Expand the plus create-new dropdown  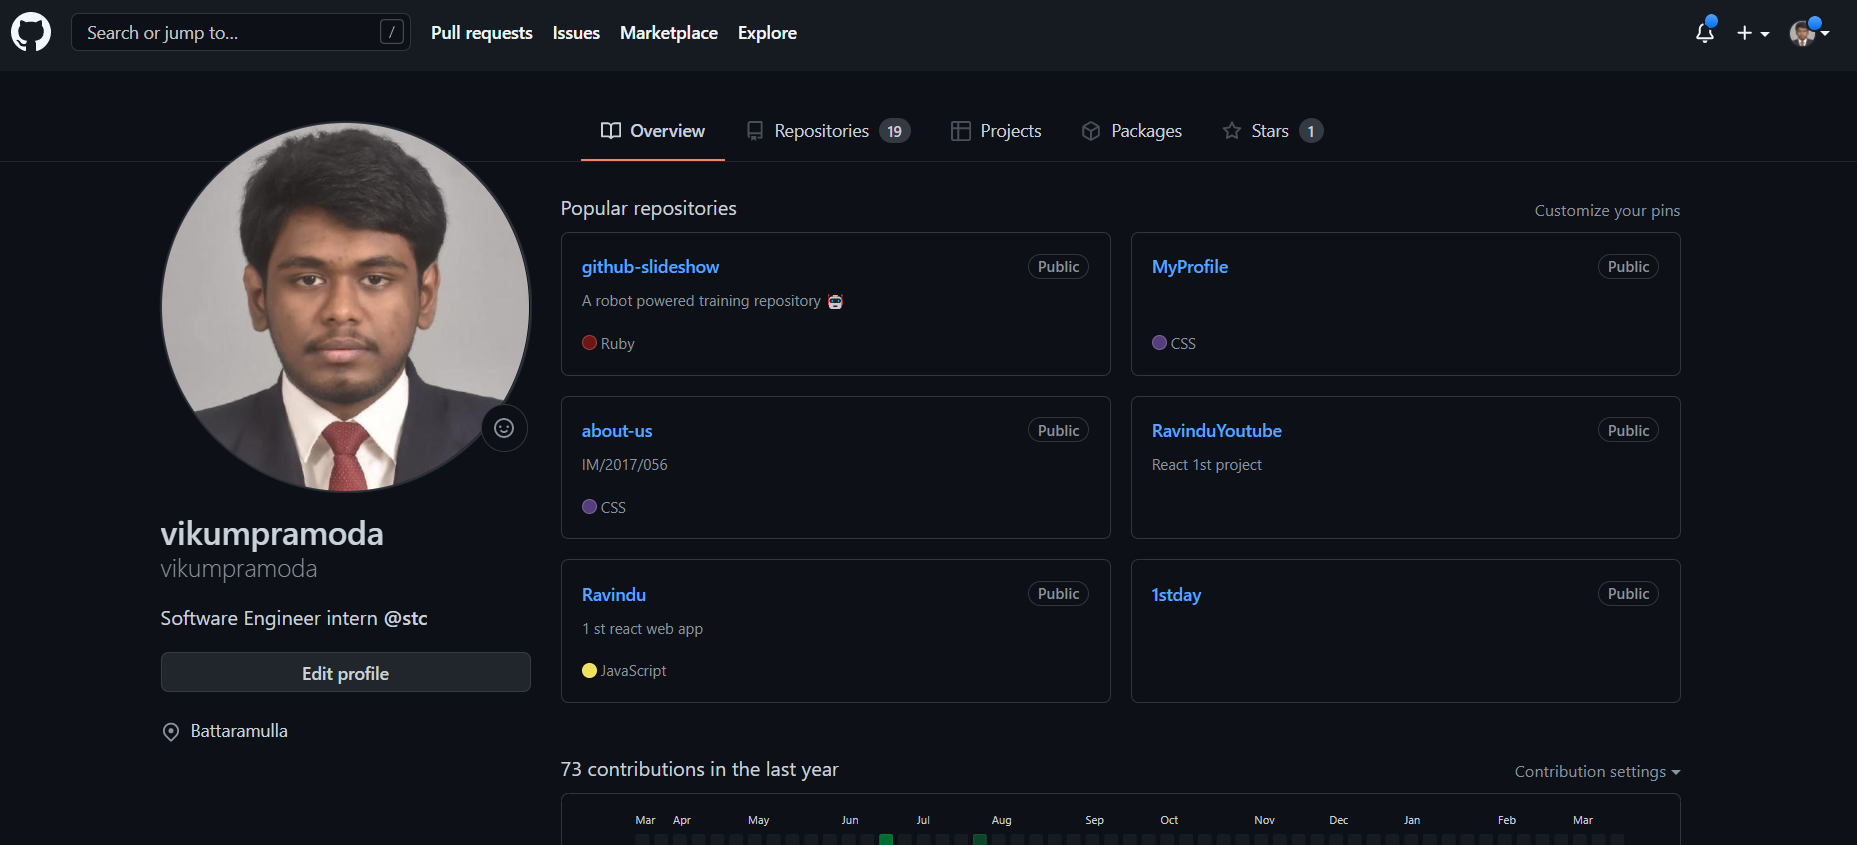point(1753,33)
